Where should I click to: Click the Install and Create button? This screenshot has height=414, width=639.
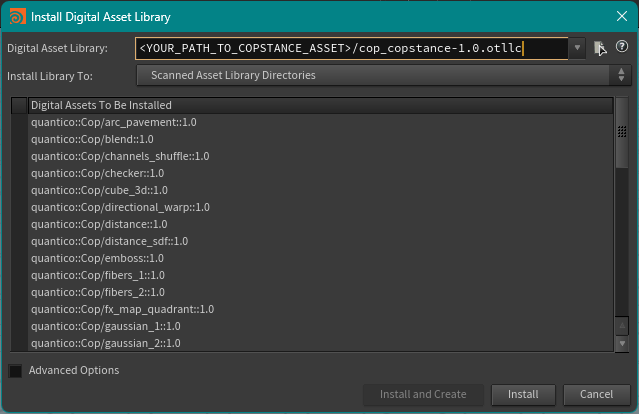coord(423,395)
